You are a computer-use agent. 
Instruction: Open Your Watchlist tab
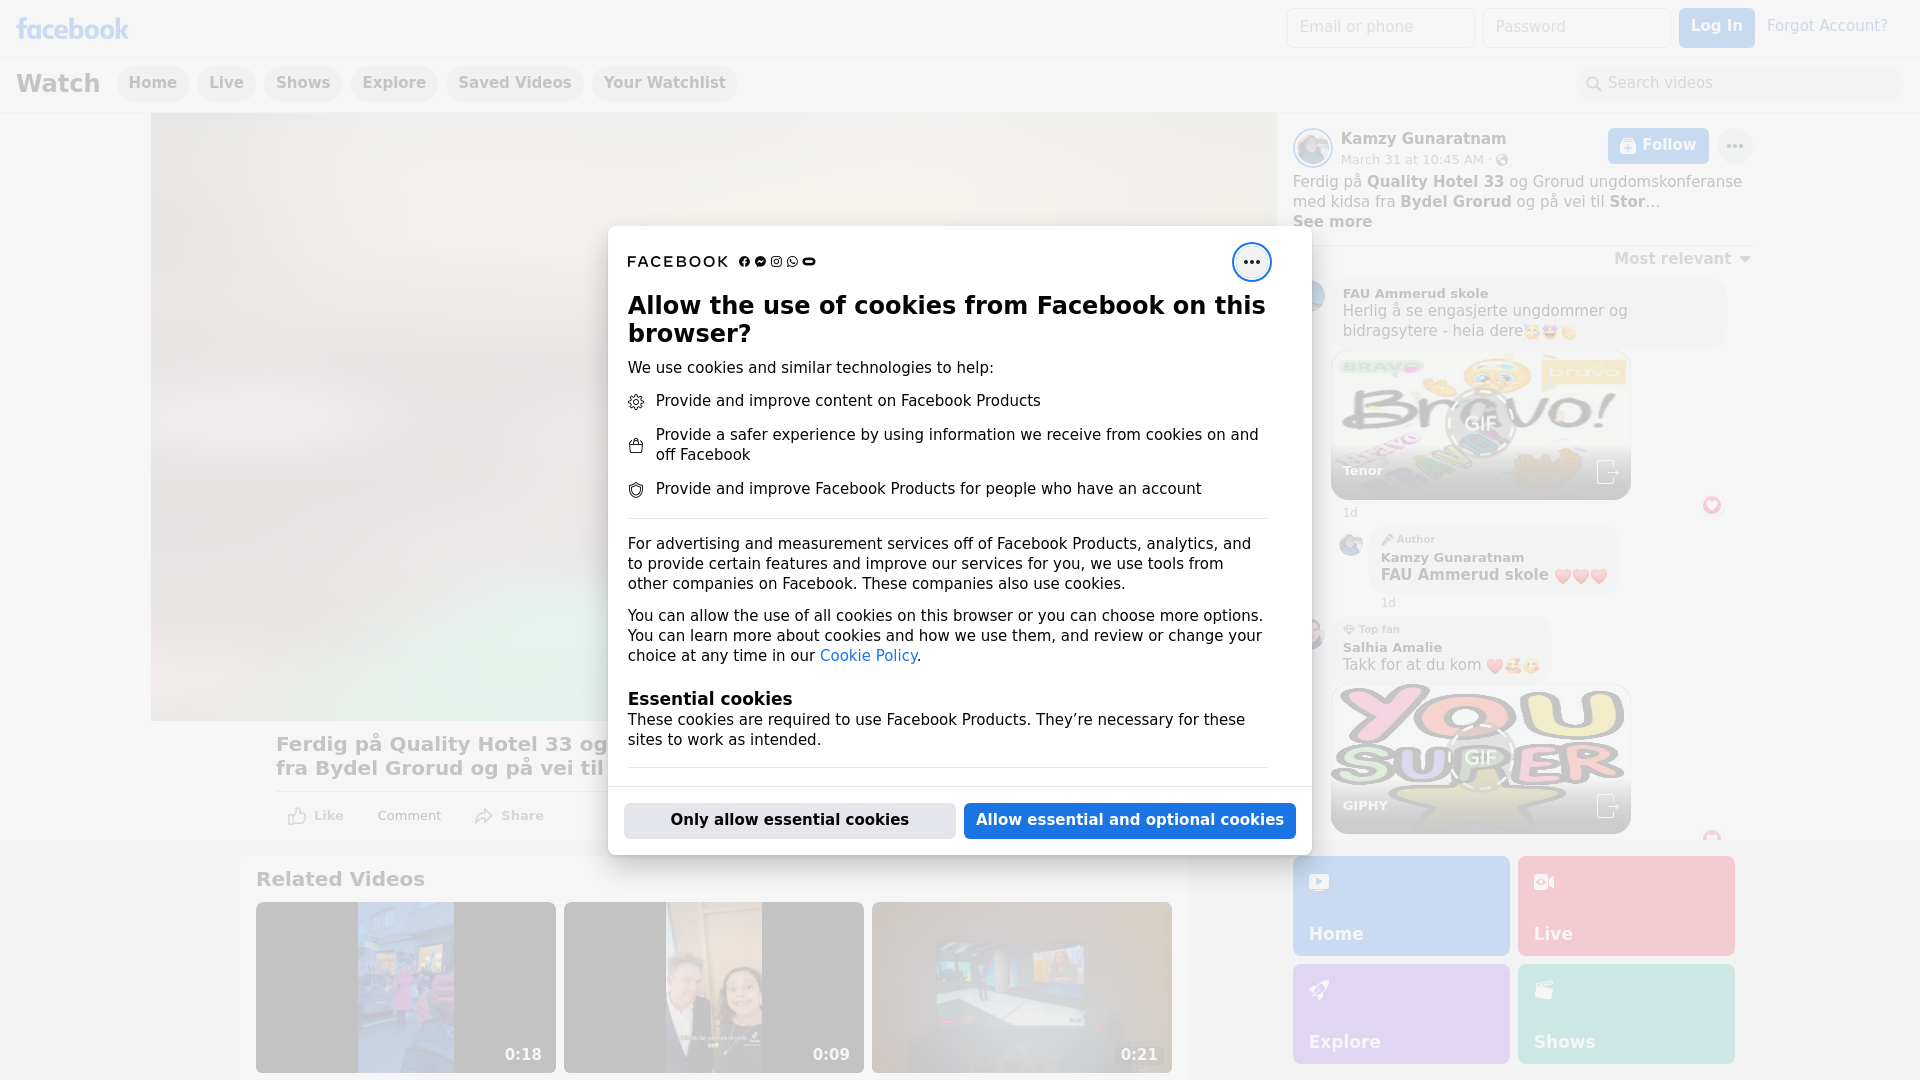664,83
